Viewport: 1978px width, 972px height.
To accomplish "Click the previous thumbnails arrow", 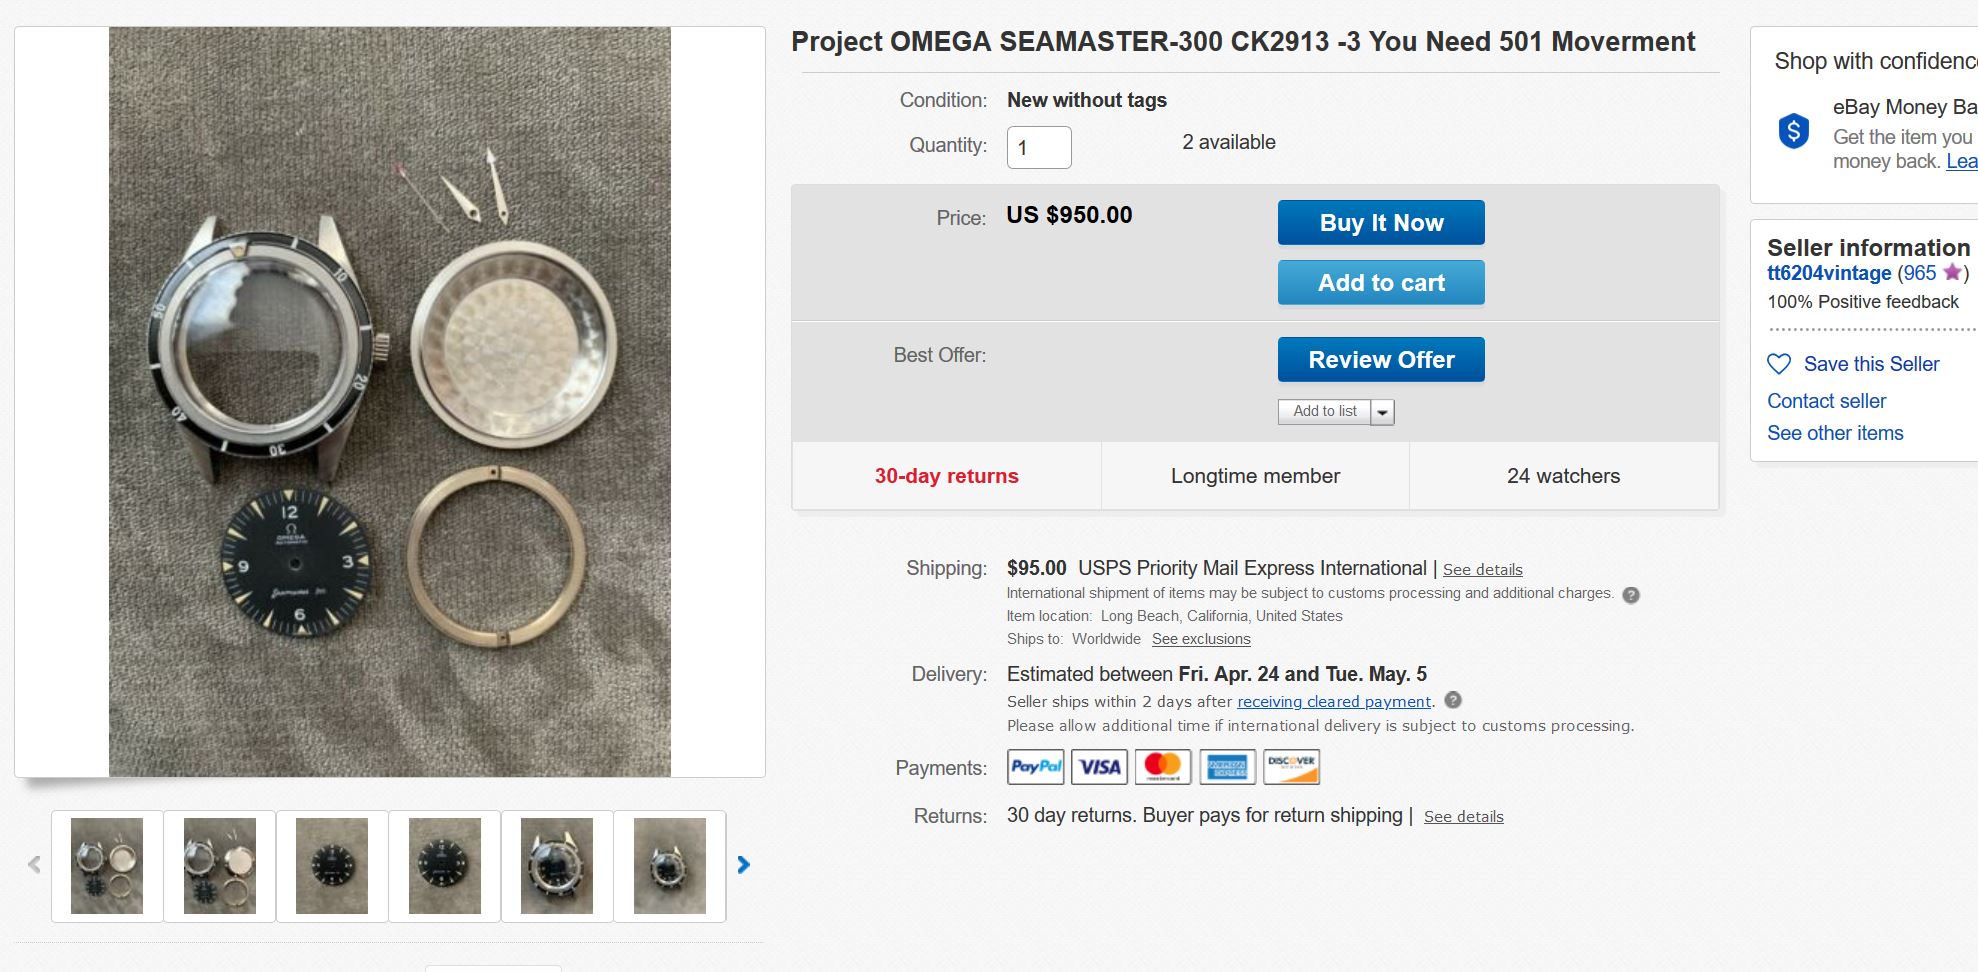I will point(35,865).
